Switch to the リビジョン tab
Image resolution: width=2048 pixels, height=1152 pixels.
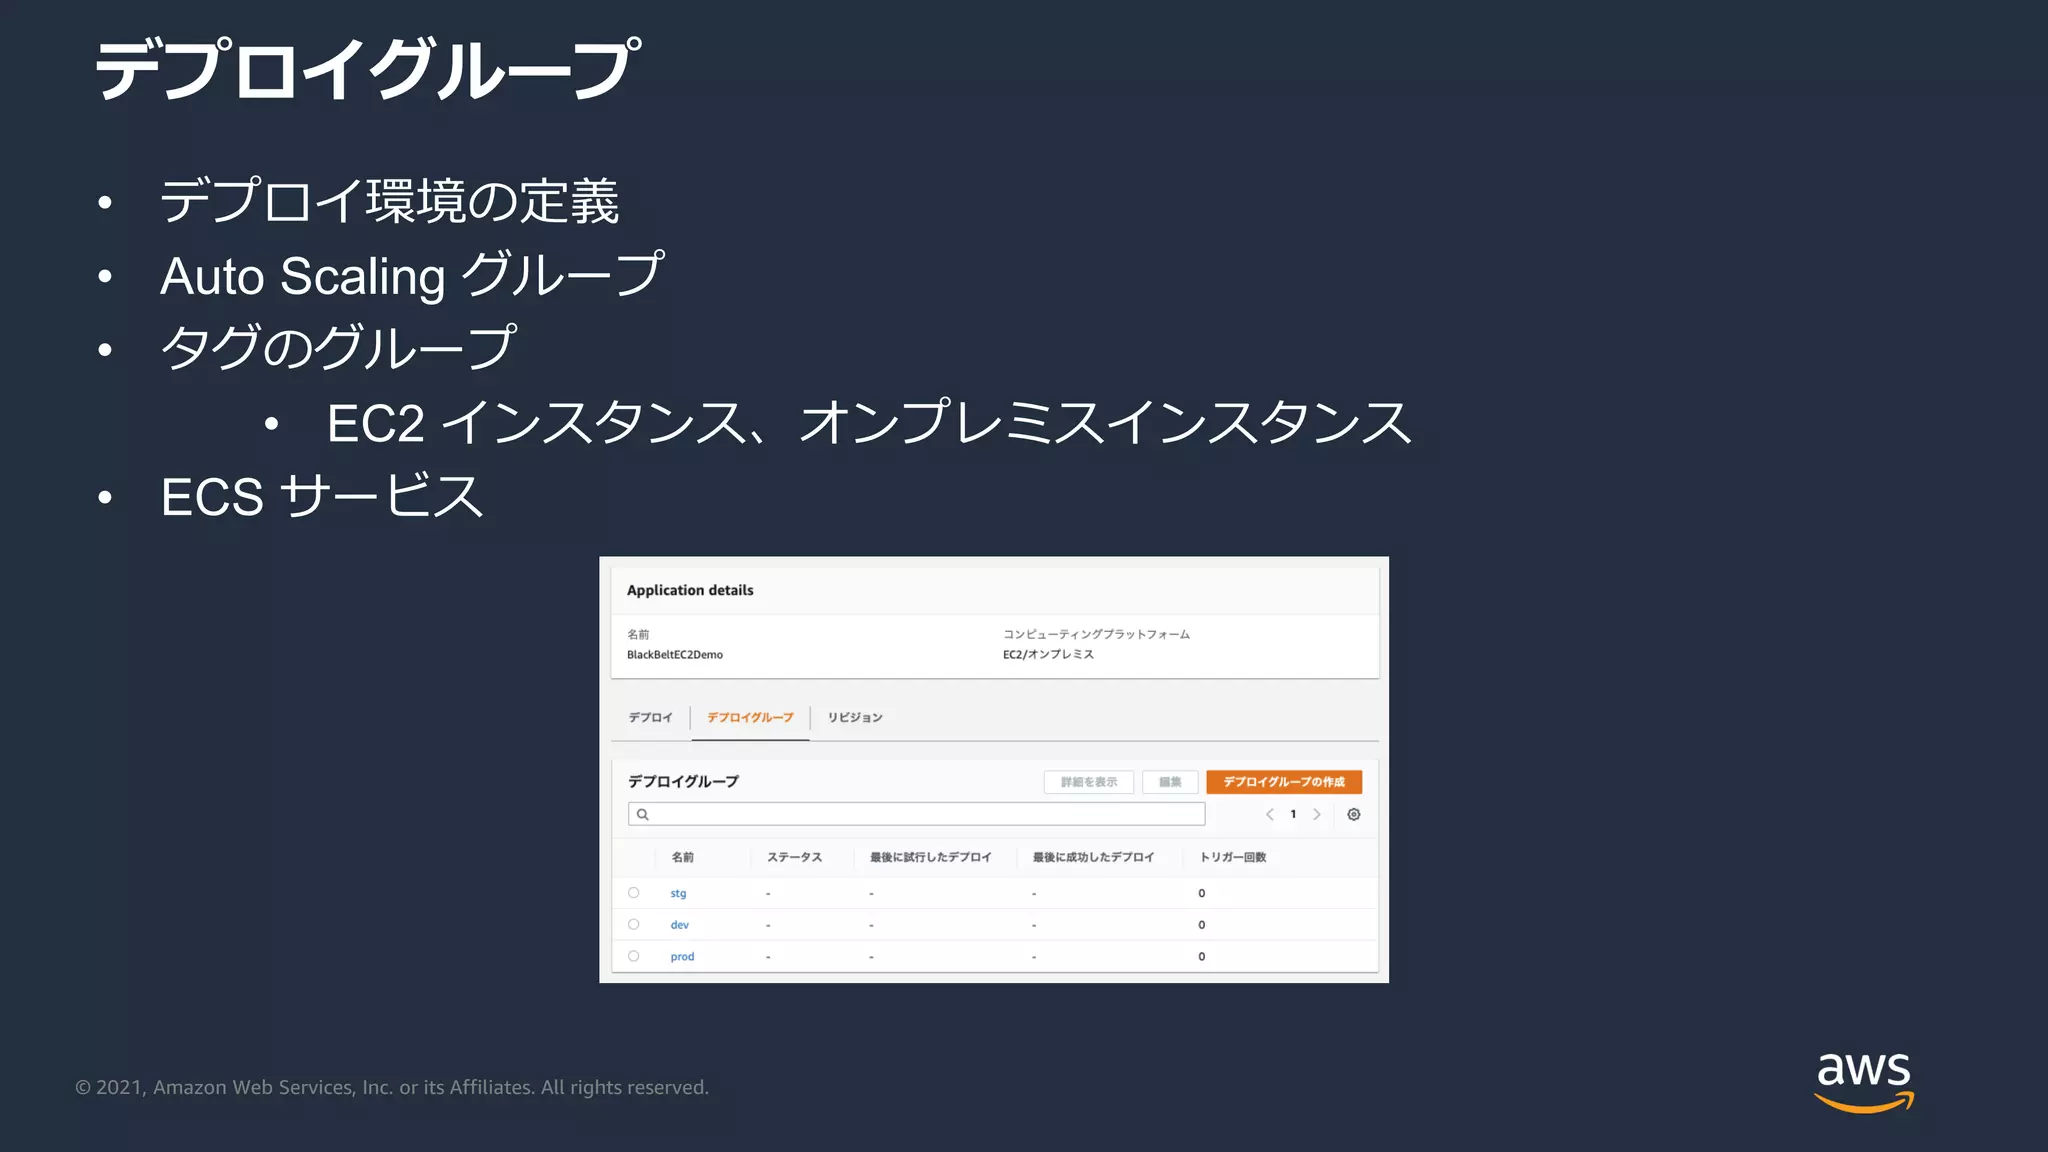click(x=855, y=717)
